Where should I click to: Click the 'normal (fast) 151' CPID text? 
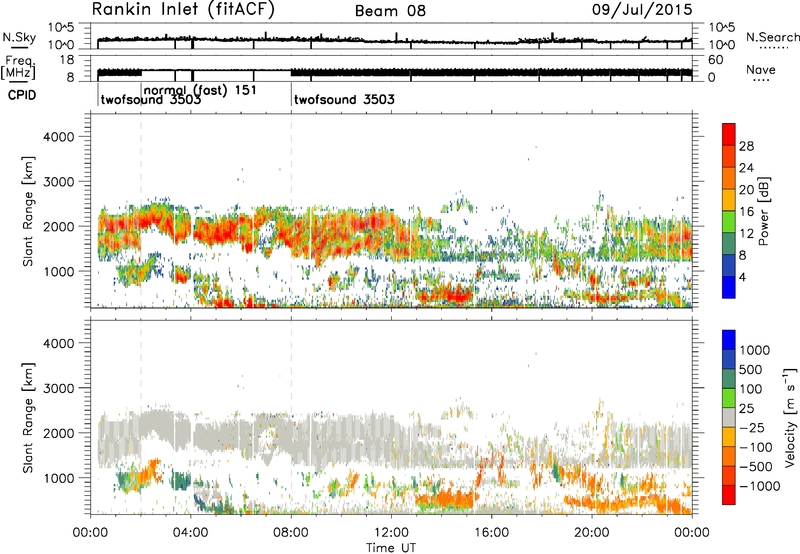tap(200, 90)
